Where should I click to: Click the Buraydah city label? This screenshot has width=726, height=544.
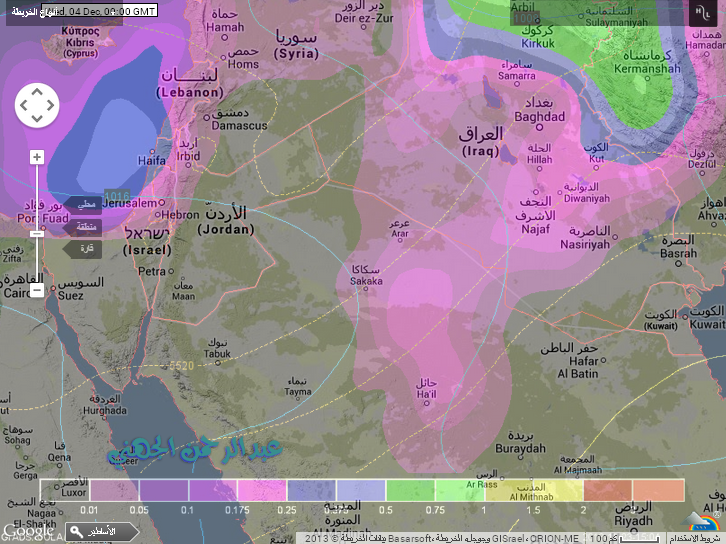point(520,448)
